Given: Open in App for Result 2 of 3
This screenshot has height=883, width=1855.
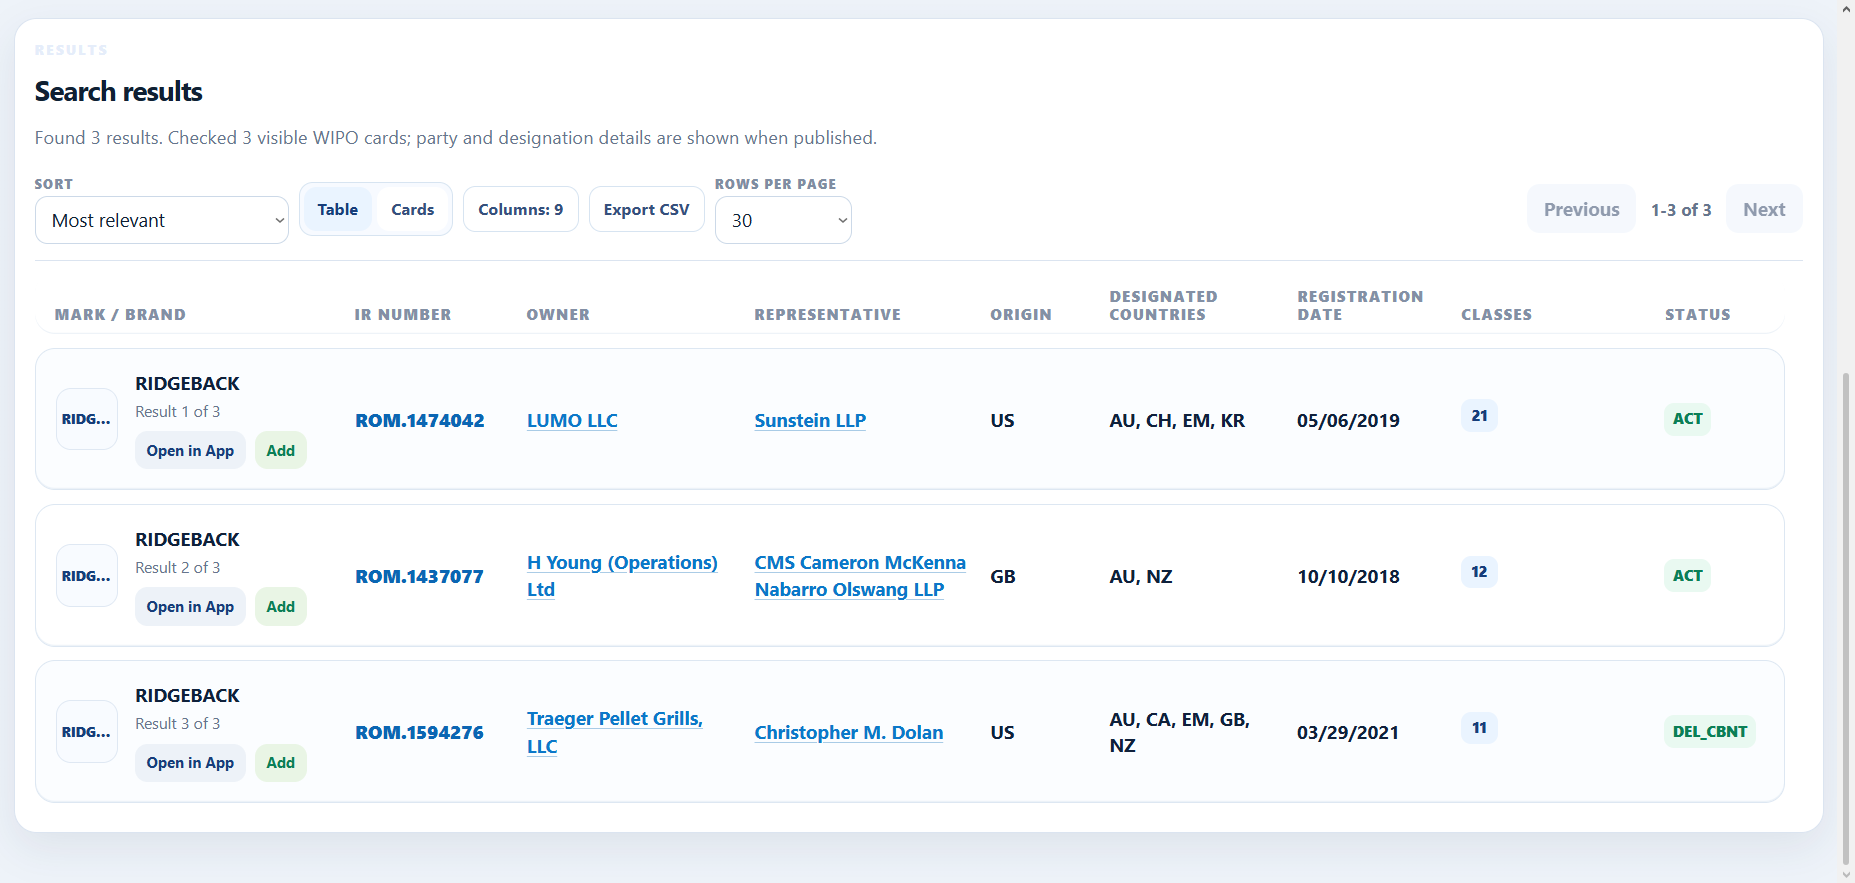Looking at the screenshot, I should pos(190,607).
